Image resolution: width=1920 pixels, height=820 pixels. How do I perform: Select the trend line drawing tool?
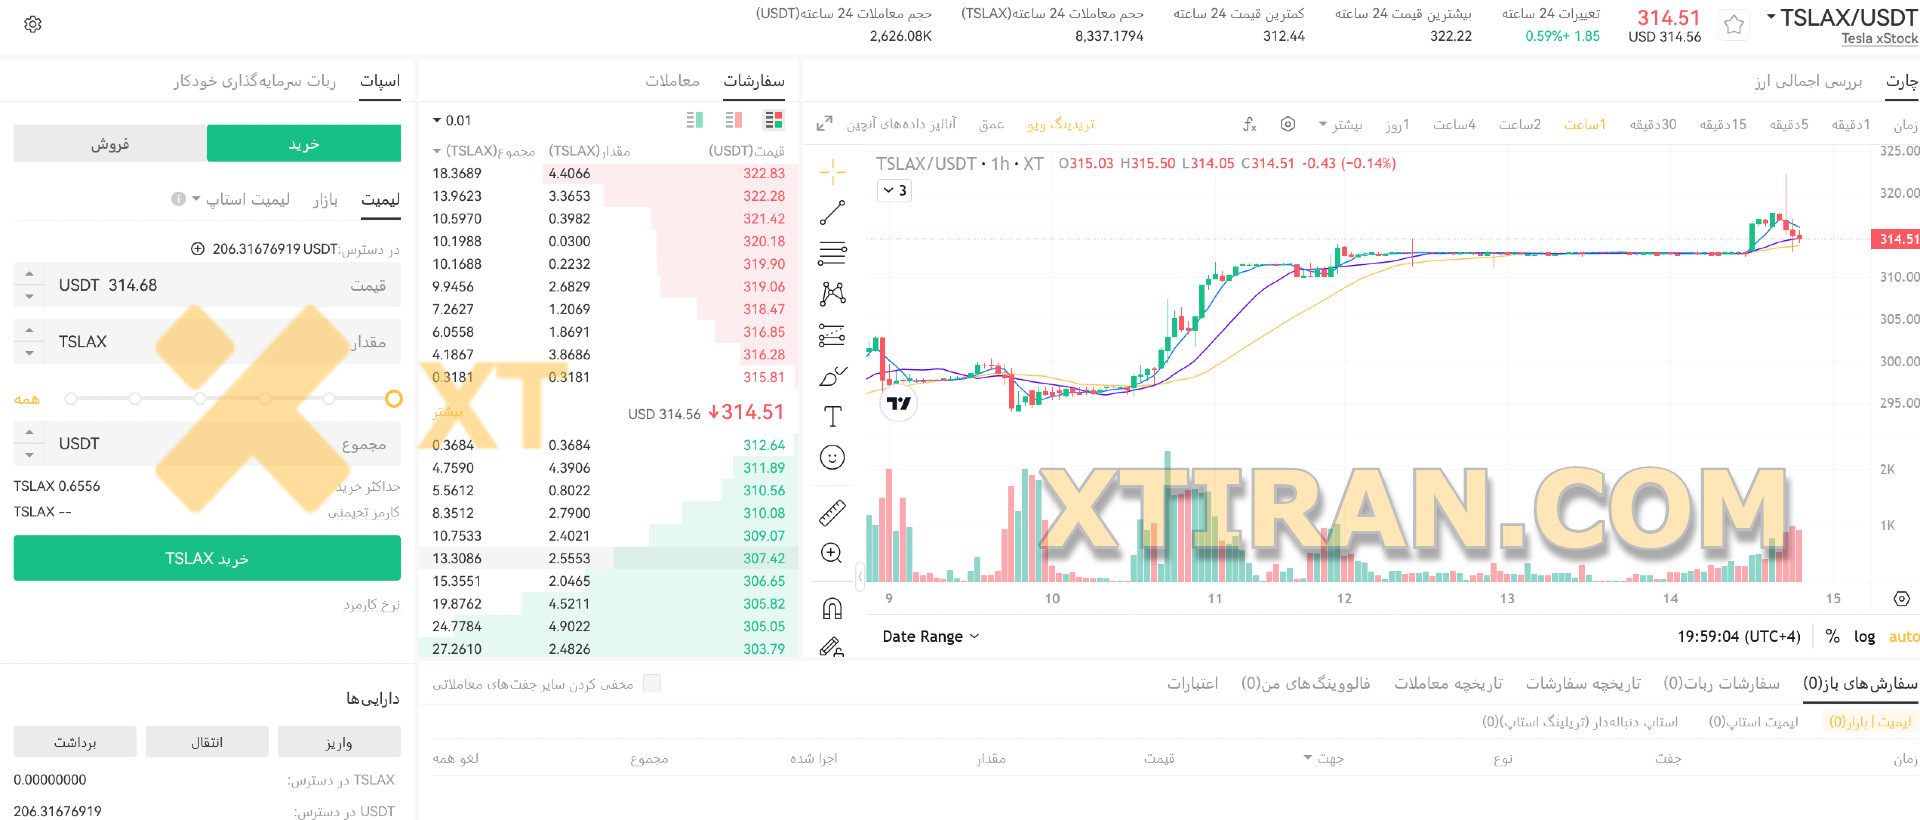[x=832, y=212]
